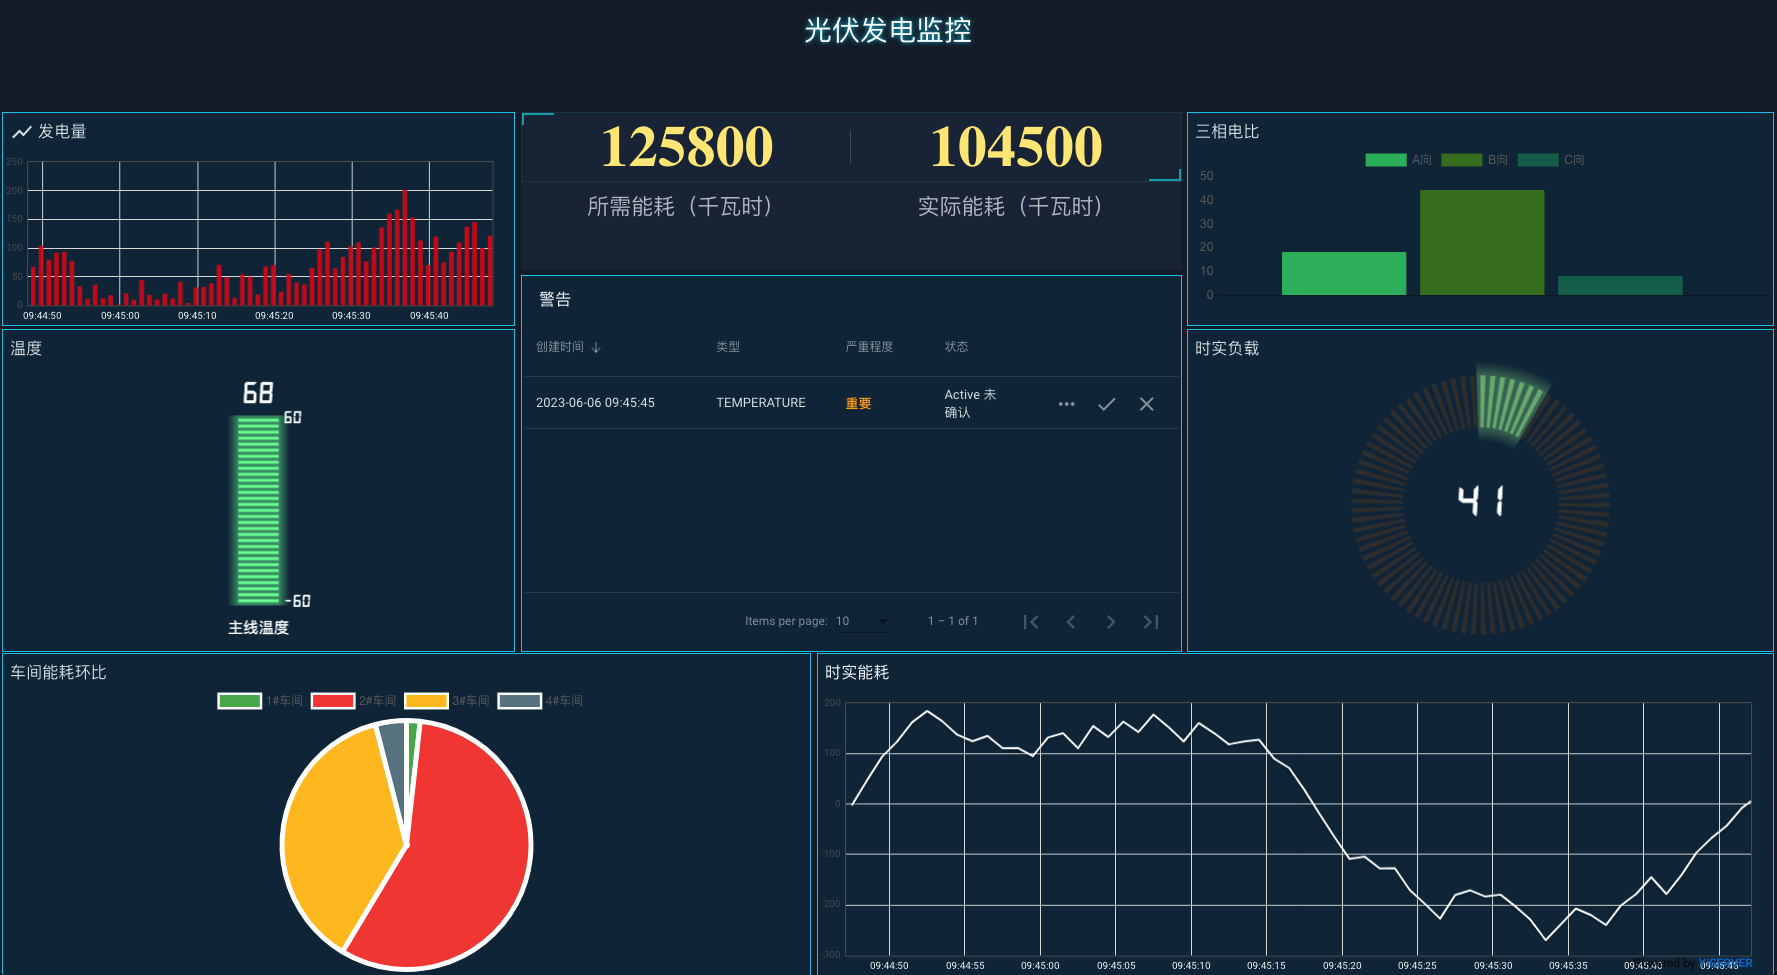Click the 125800 required energy value

[x=687, y=146]
